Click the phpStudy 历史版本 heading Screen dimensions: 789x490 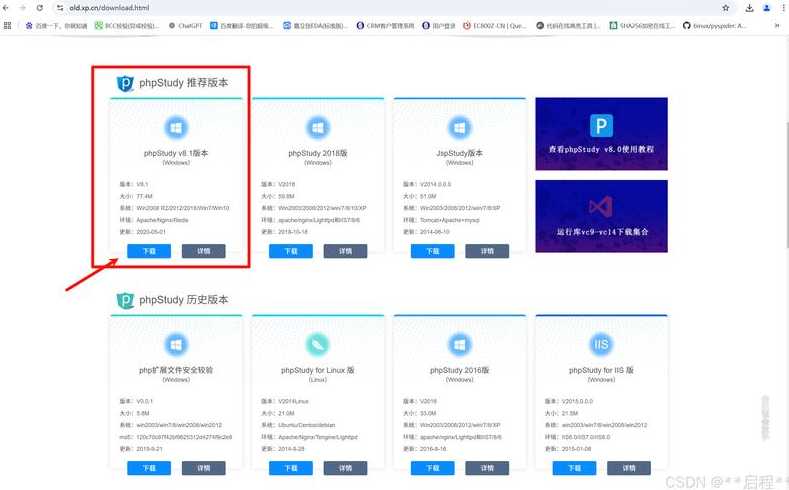pyautogui.click(x=183, y=300)
